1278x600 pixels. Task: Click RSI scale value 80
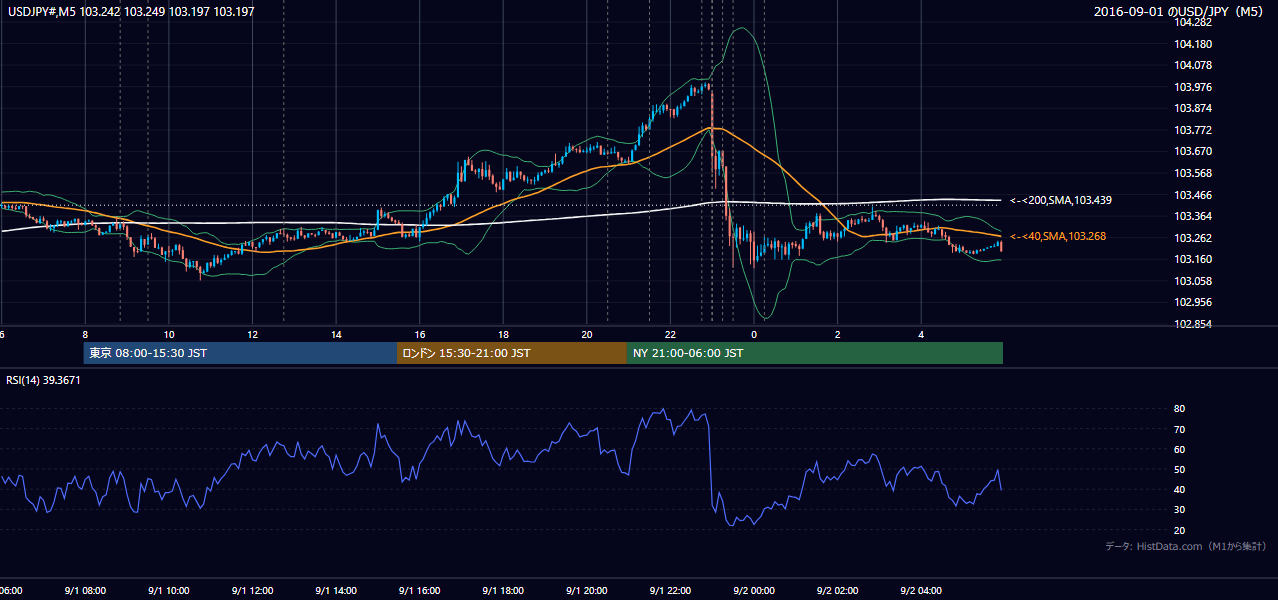(1179, 409)
